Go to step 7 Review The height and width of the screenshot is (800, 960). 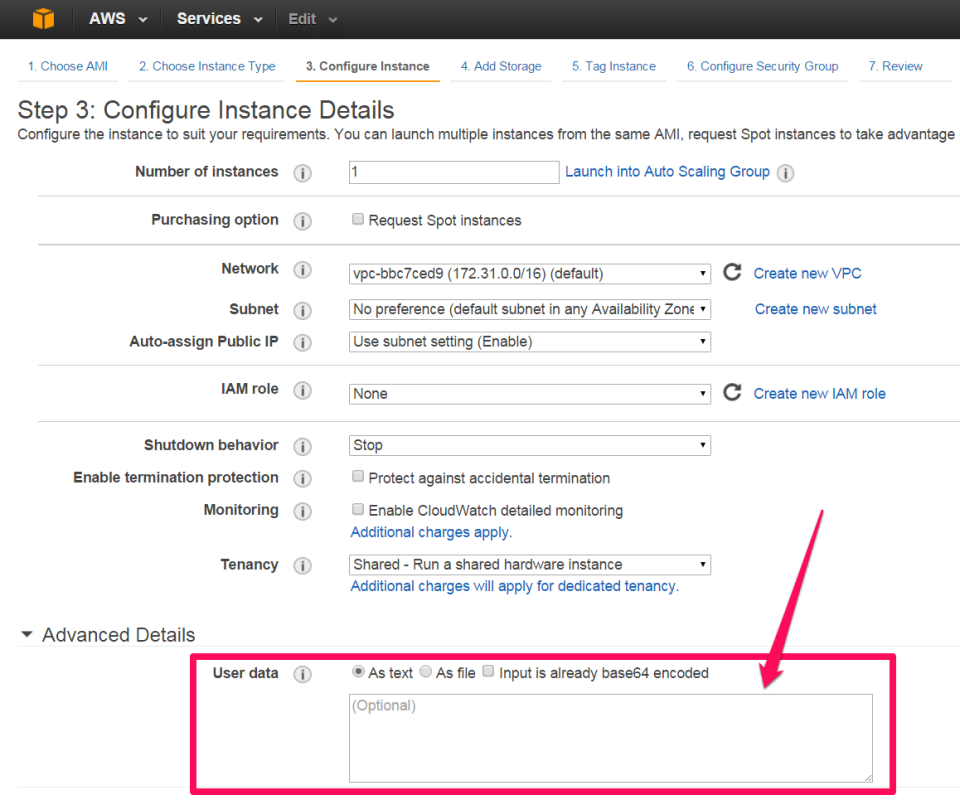click(896, 66)
